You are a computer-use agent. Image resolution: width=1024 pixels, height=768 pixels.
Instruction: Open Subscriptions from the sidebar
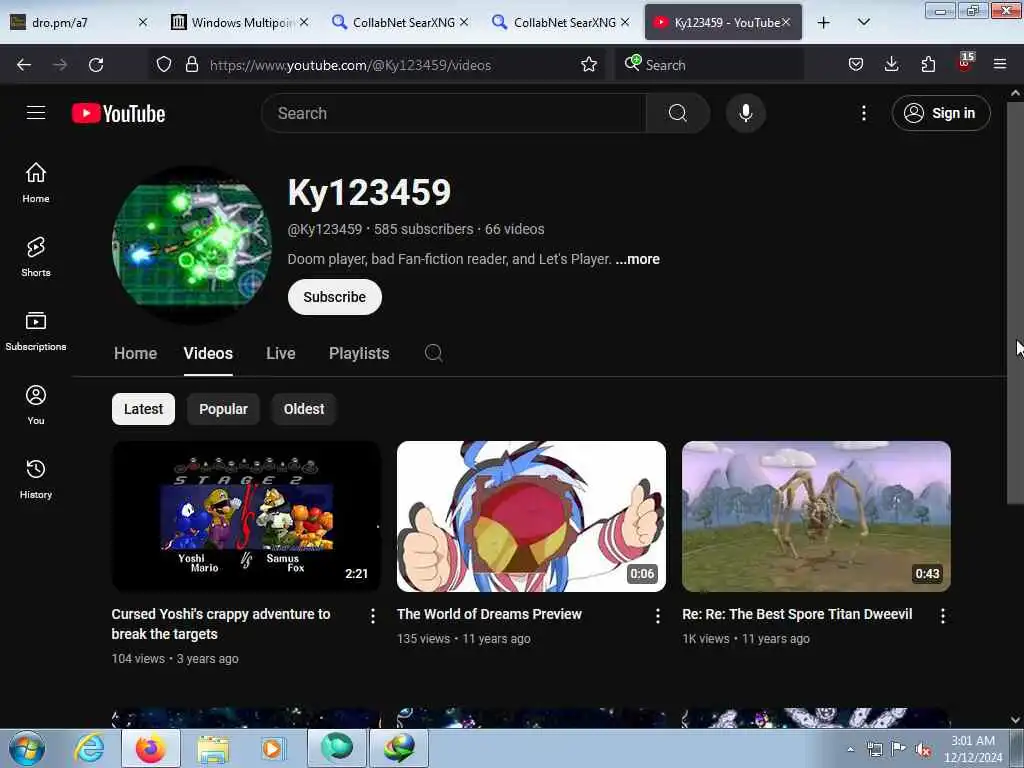pos(36,331)
